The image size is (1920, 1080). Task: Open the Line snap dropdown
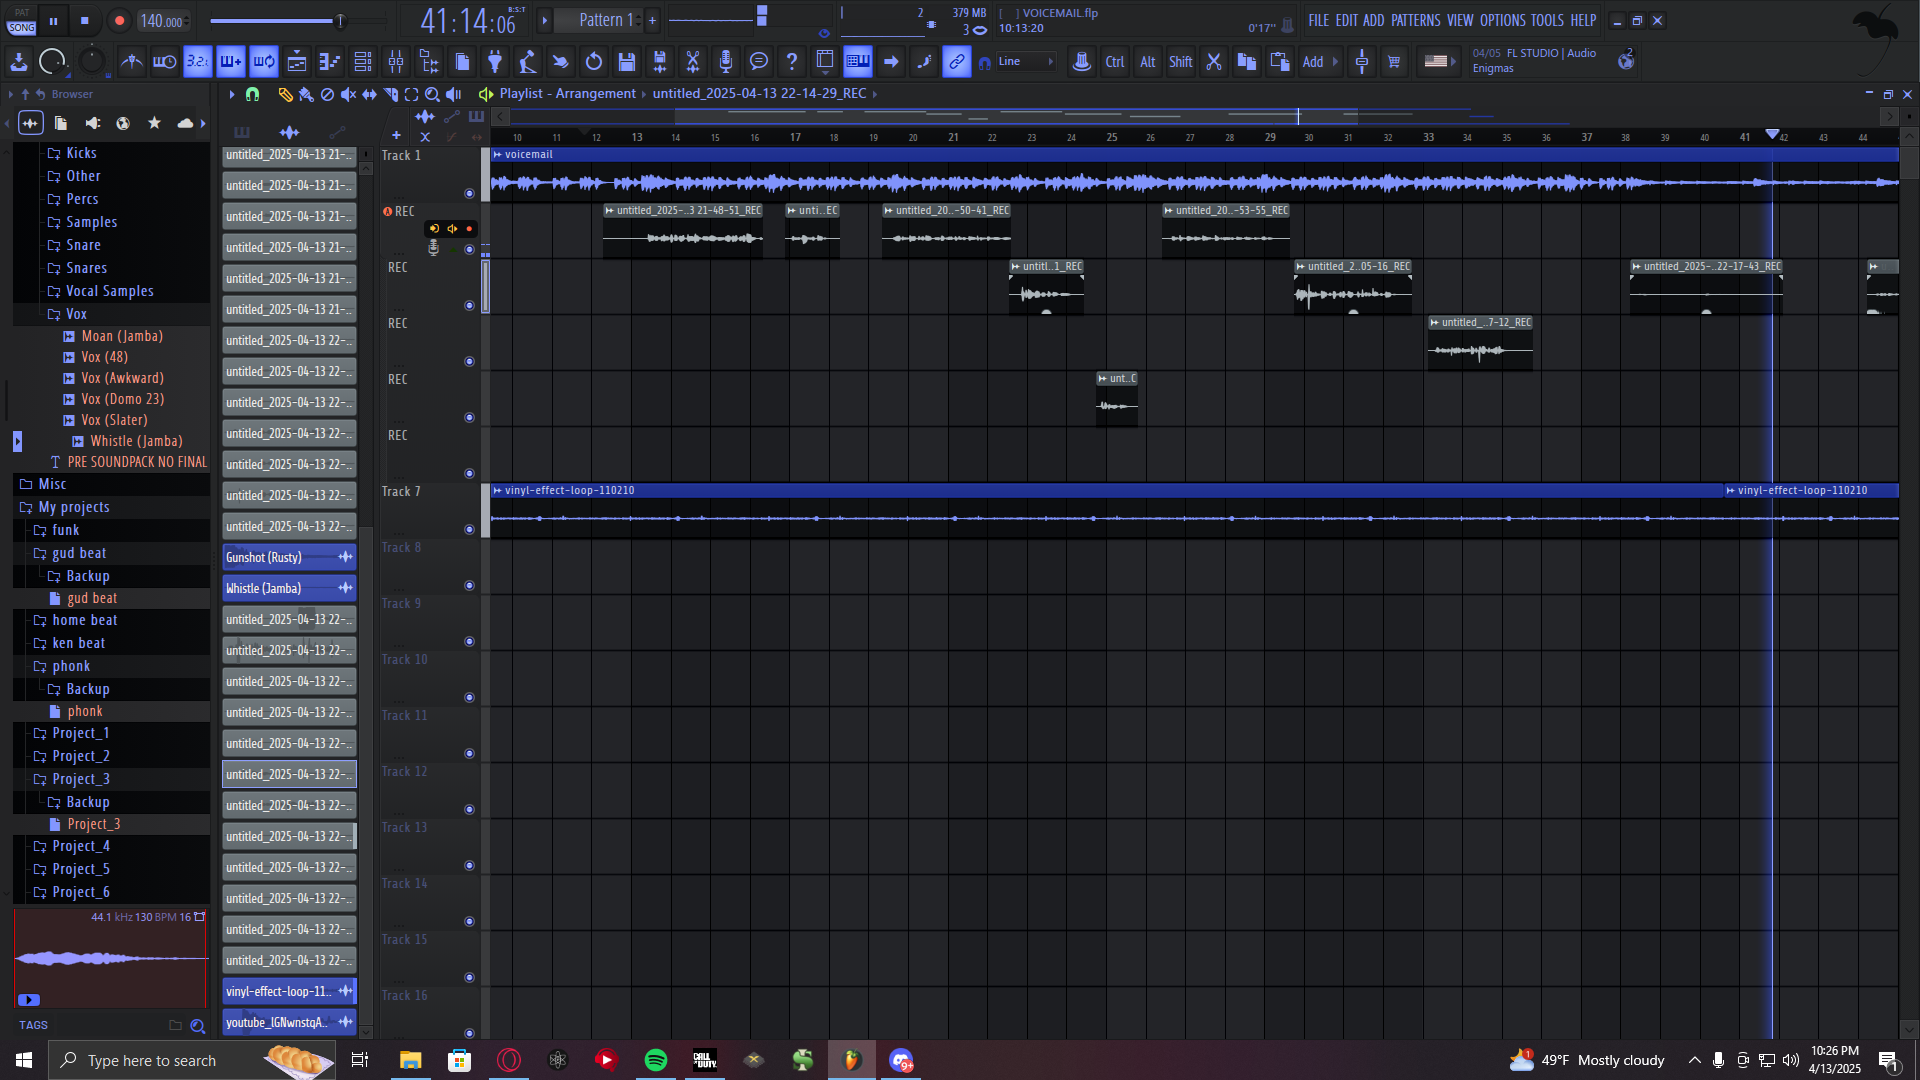click(1027, 62)
